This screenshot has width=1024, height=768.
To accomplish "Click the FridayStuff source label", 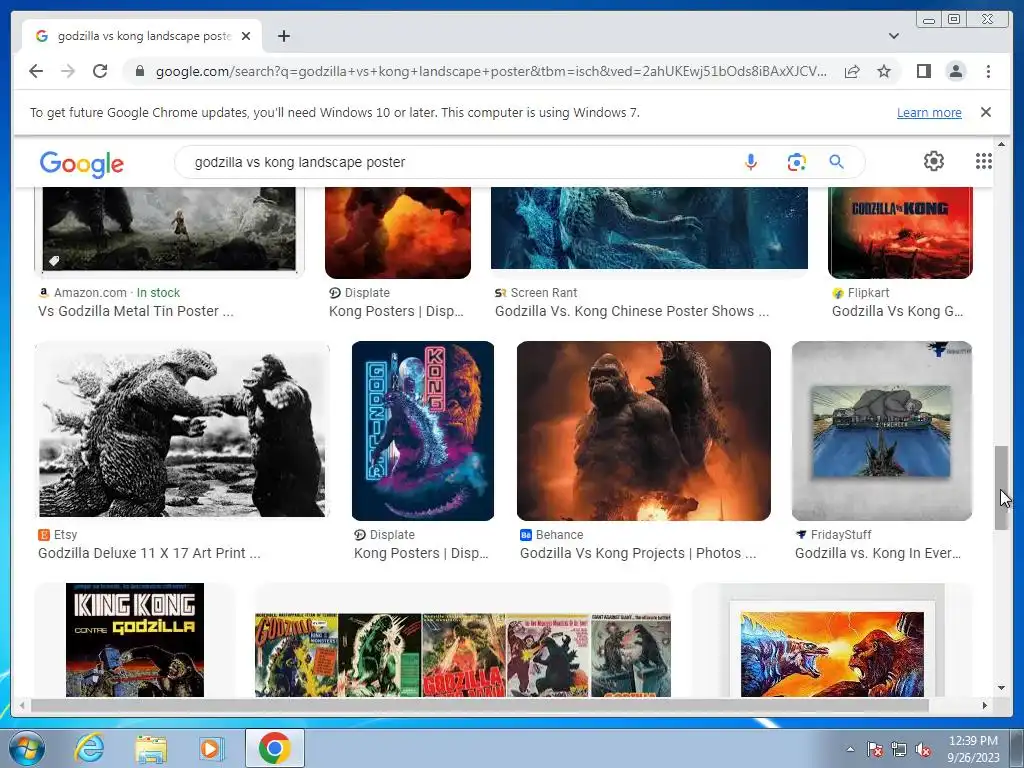I will 833,535.
